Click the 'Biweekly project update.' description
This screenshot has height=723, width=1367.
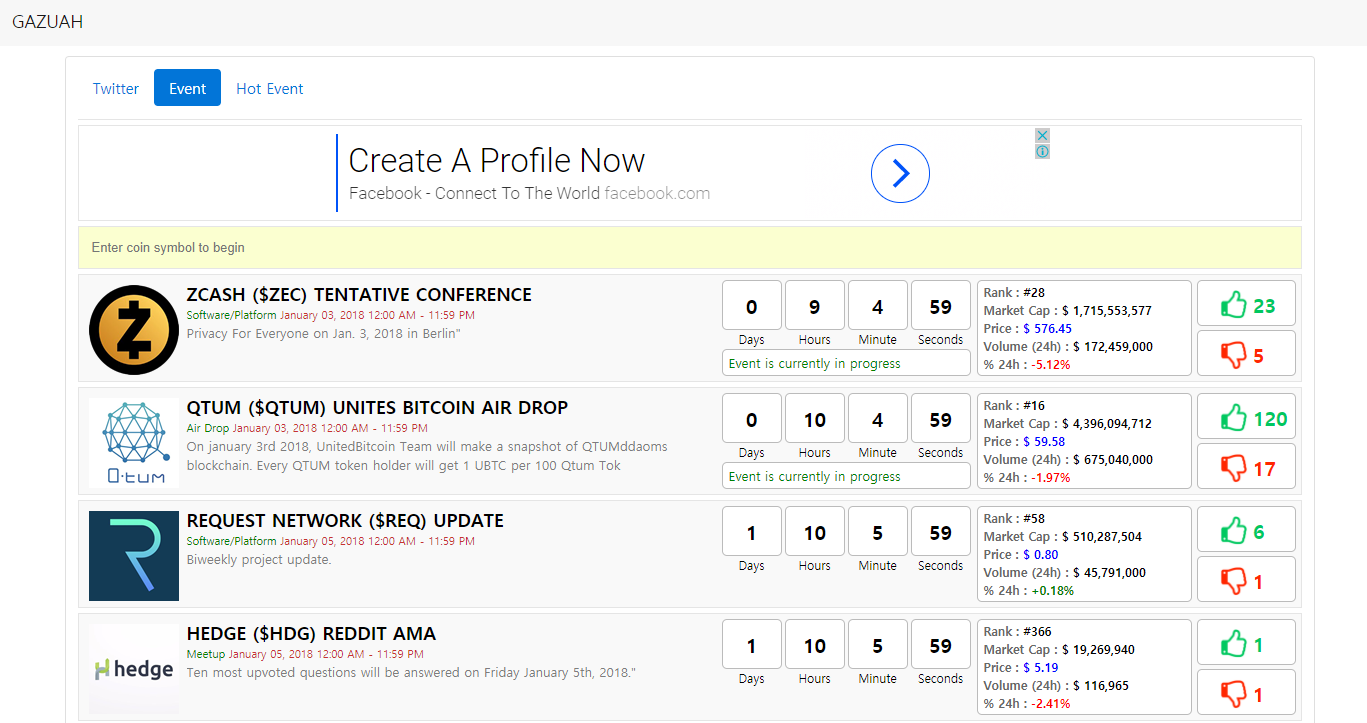(259, 559)
